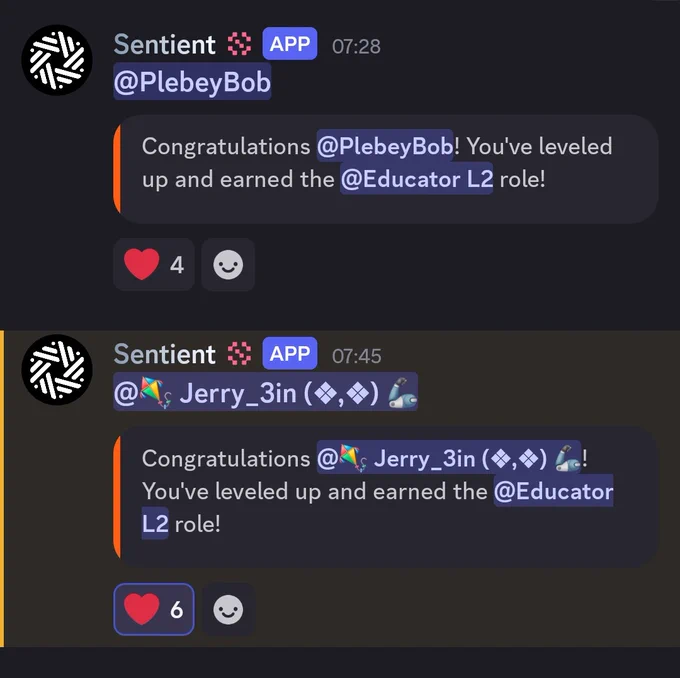Click the pink server tag icon beside Sentient at 07:28

pyautogui.click(x=239, y=45)
